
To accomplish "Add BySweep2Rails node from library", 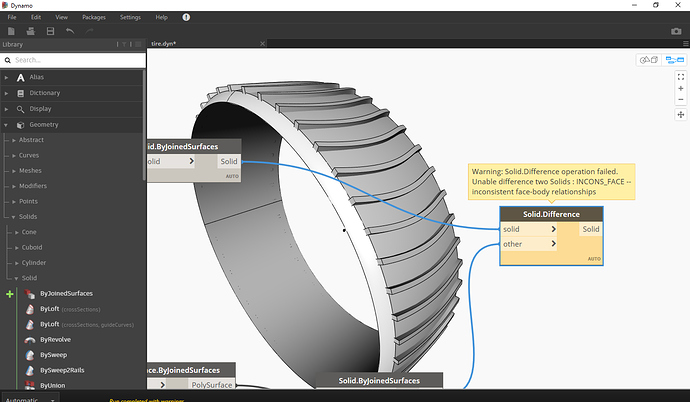I will pos(62,370).
